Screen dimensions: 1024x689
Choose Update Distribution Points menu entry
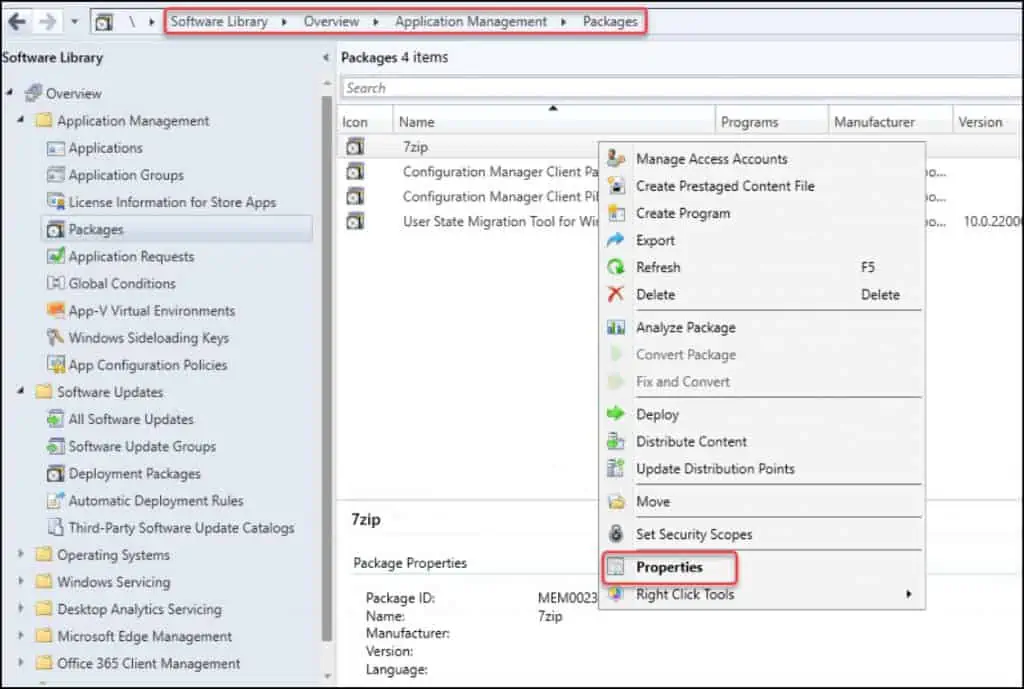715,469
